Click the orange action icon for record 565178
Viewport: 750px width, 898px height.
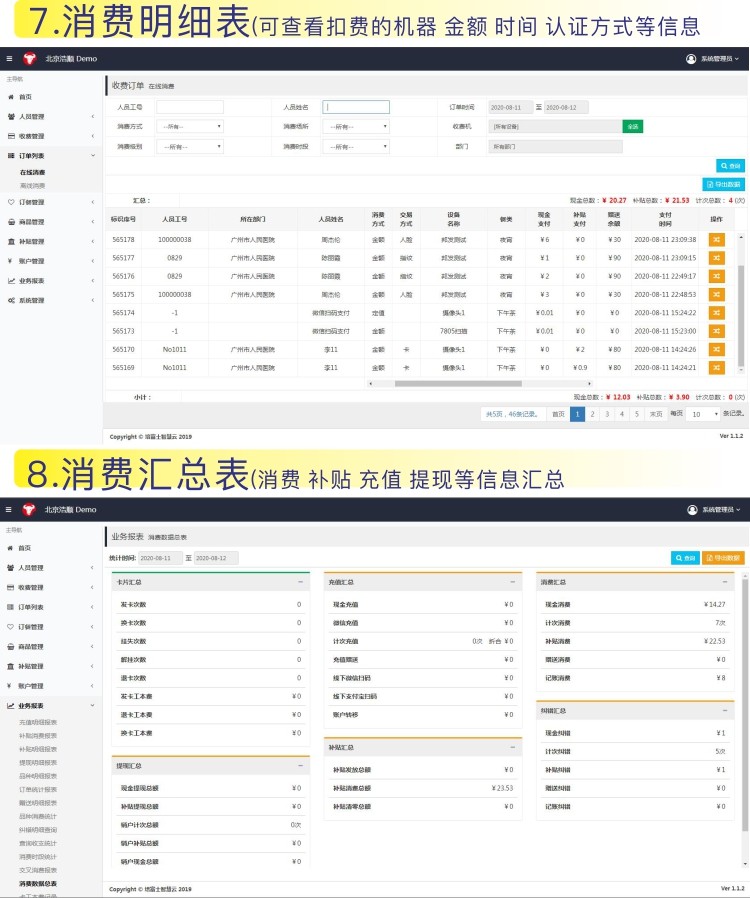[x=716, y=239]
